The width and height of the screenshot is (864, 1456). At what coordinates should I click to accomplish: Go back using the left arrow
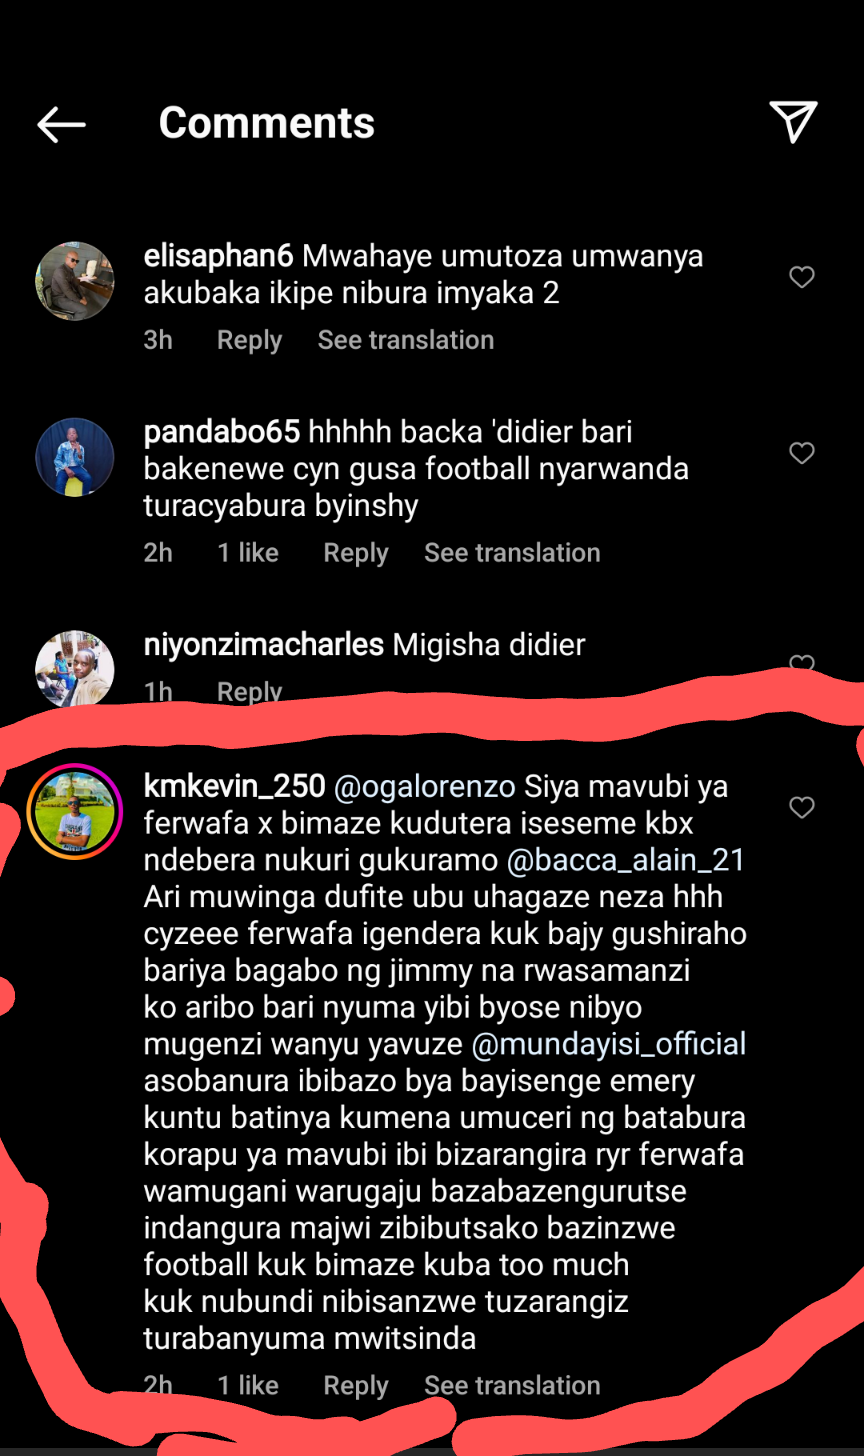pos(61,124)
